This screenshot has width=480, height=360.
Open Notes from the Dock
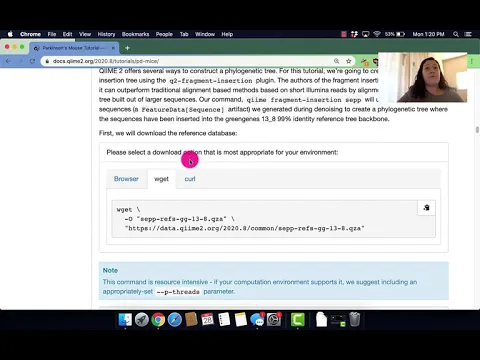pyautogui.click(x=240, y=320)
